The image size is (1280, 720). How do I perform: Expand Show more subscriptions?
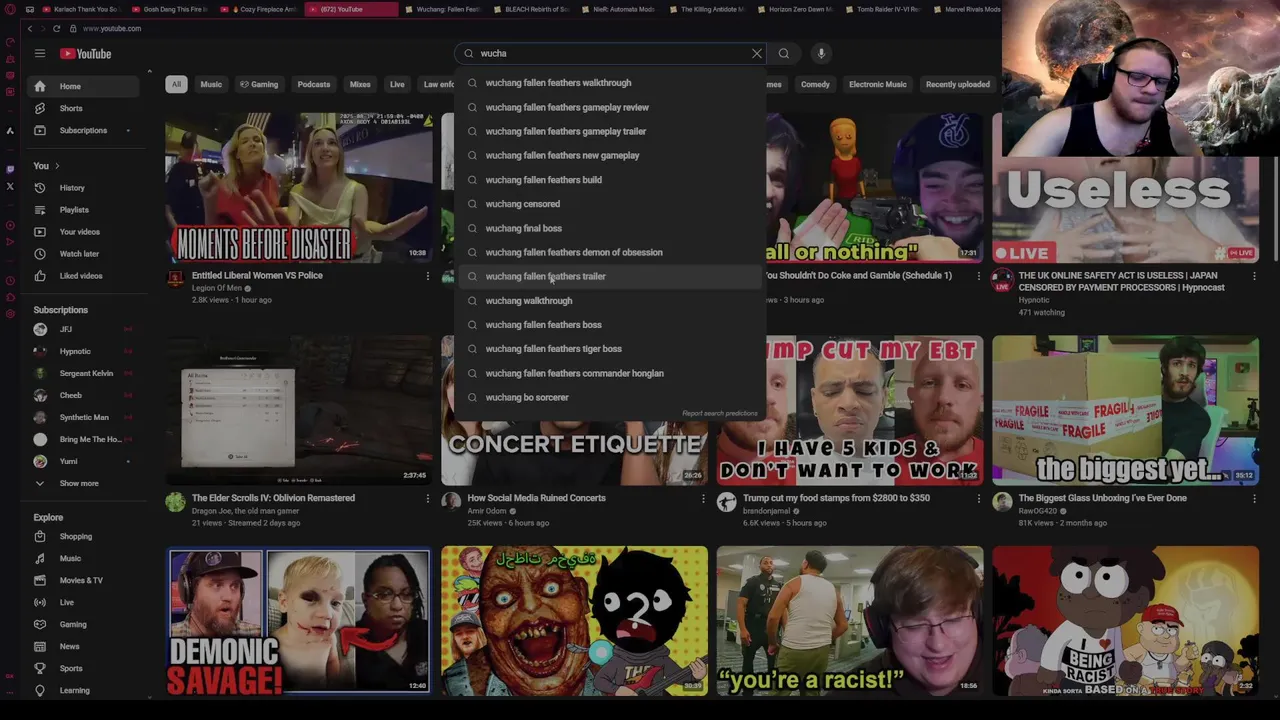(x=84, y=483)
